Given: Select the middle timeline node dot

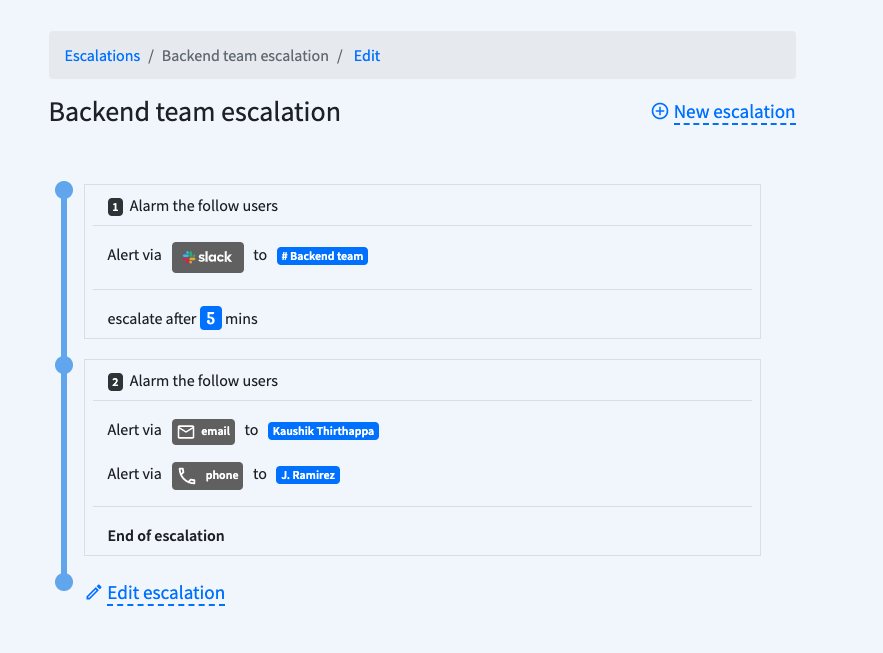Looking at the screenshot, I should tap(64, 365).
